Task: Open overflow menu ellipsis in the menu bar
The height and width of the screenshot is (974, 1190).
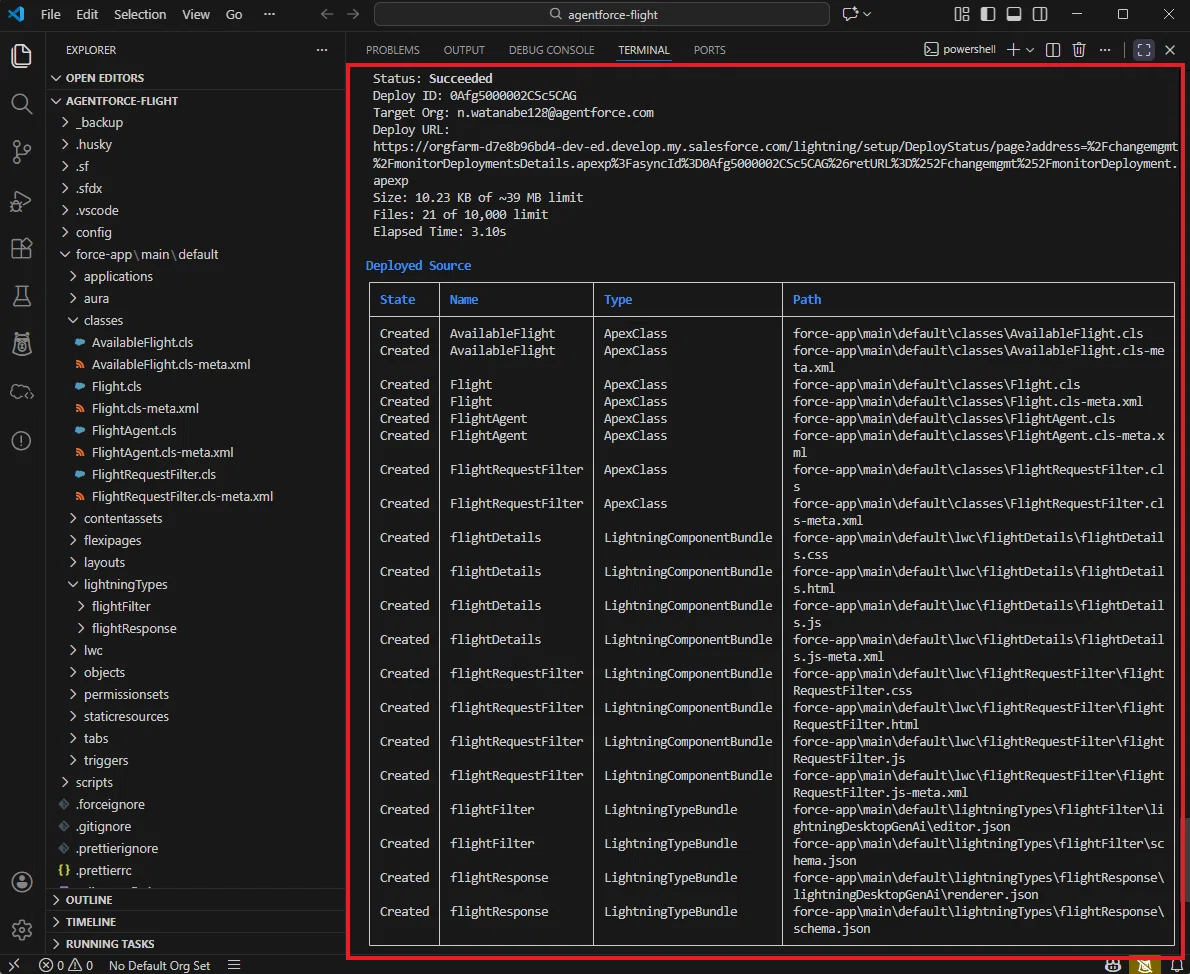Action: tap(269, 14)
